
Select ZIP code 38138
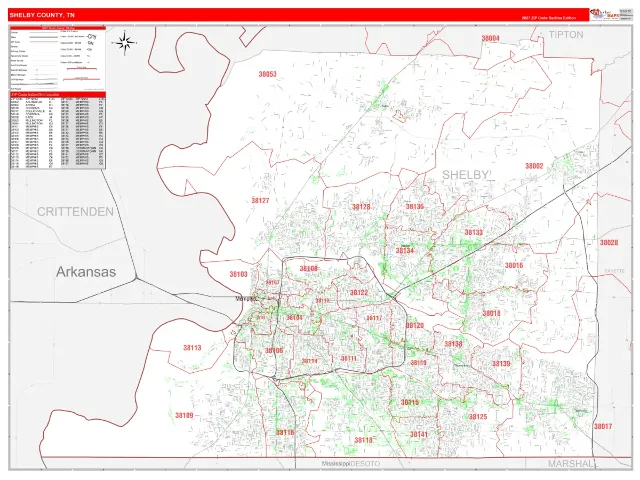tap(453, 344)
